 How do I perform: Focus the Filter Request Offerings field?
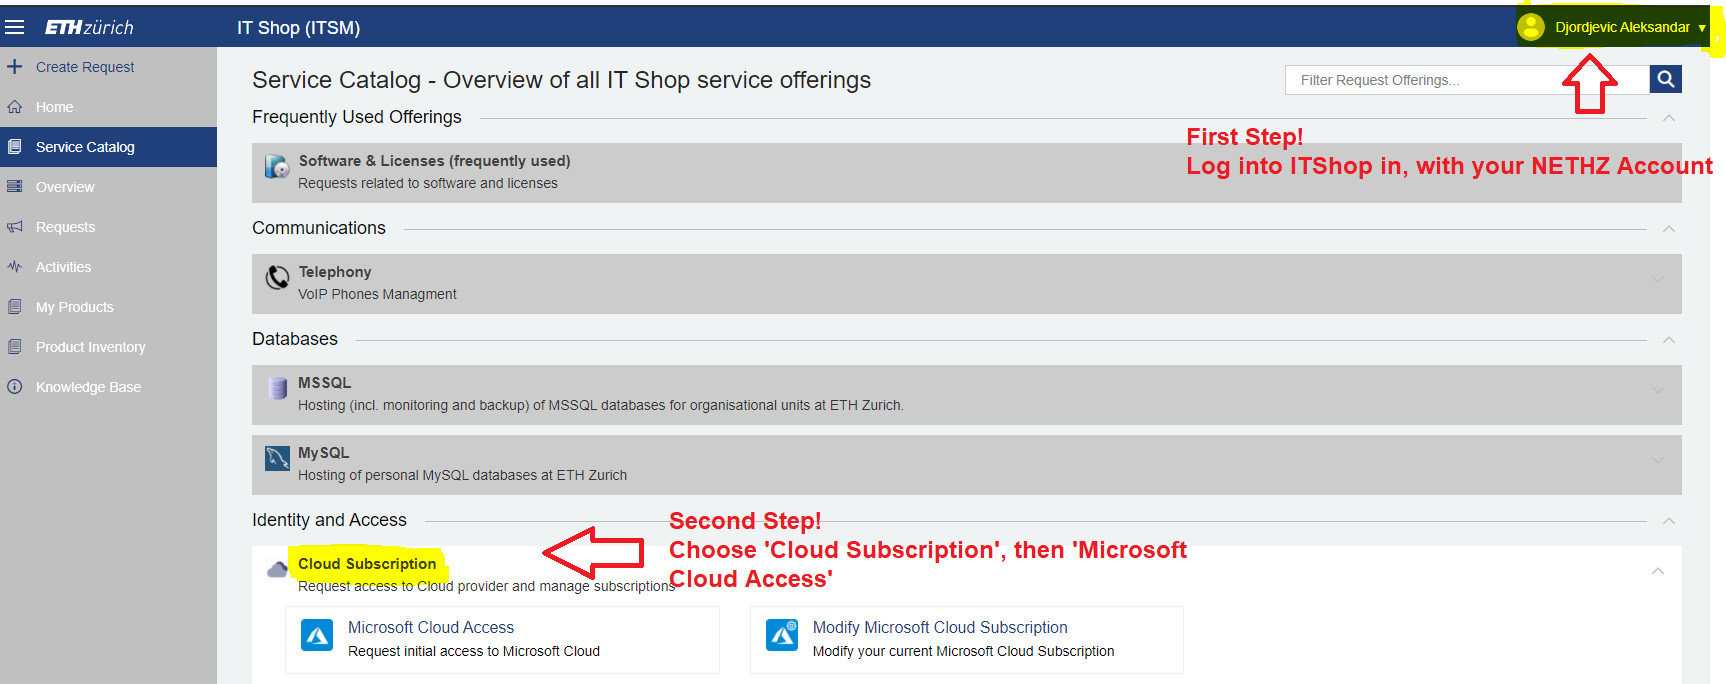(1467, 80)
